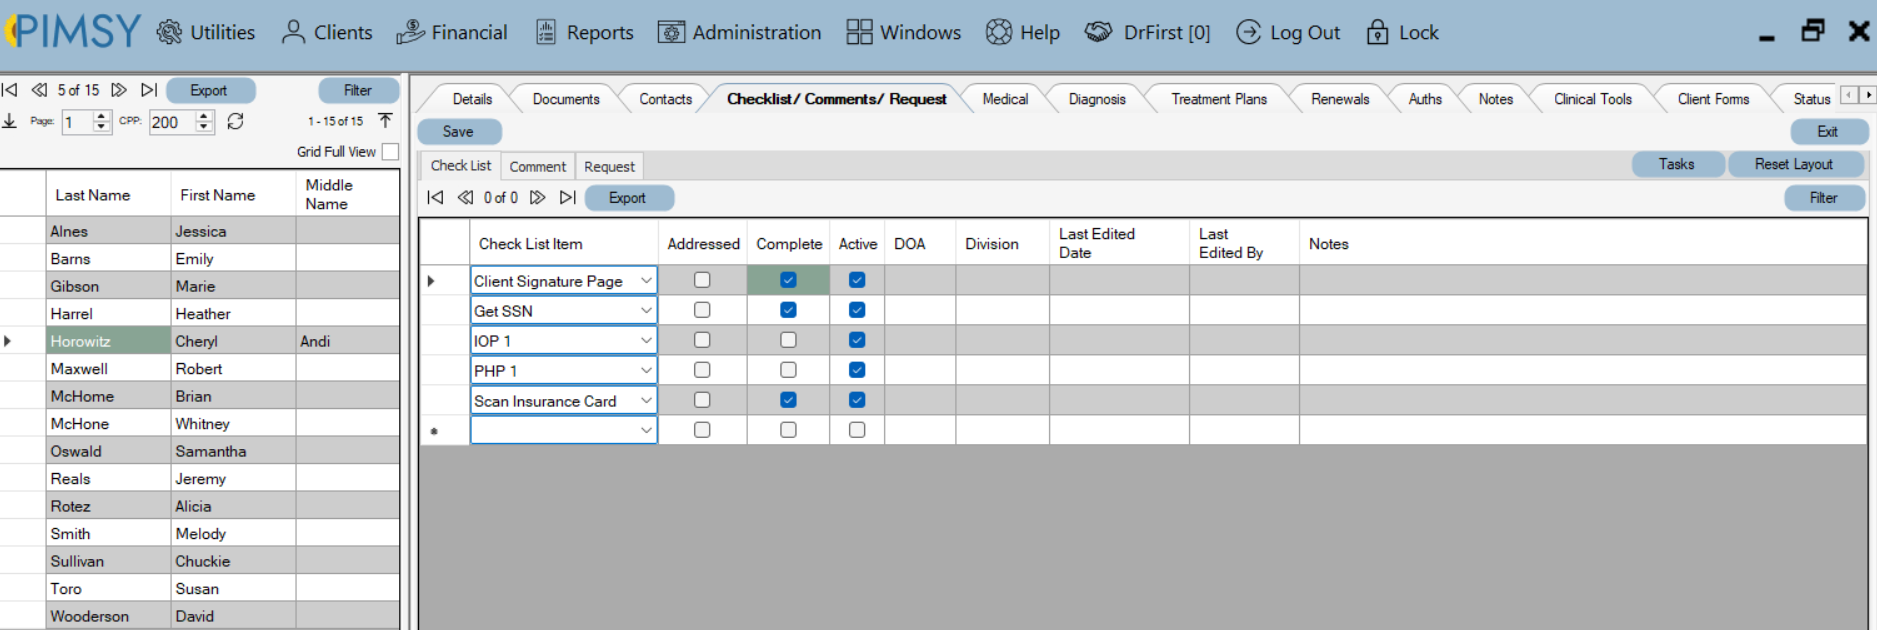Click the download arrow icon near Page
The width and height of the screenshot is (1877, 630).
pyautogui.click(x=10, y=121)
